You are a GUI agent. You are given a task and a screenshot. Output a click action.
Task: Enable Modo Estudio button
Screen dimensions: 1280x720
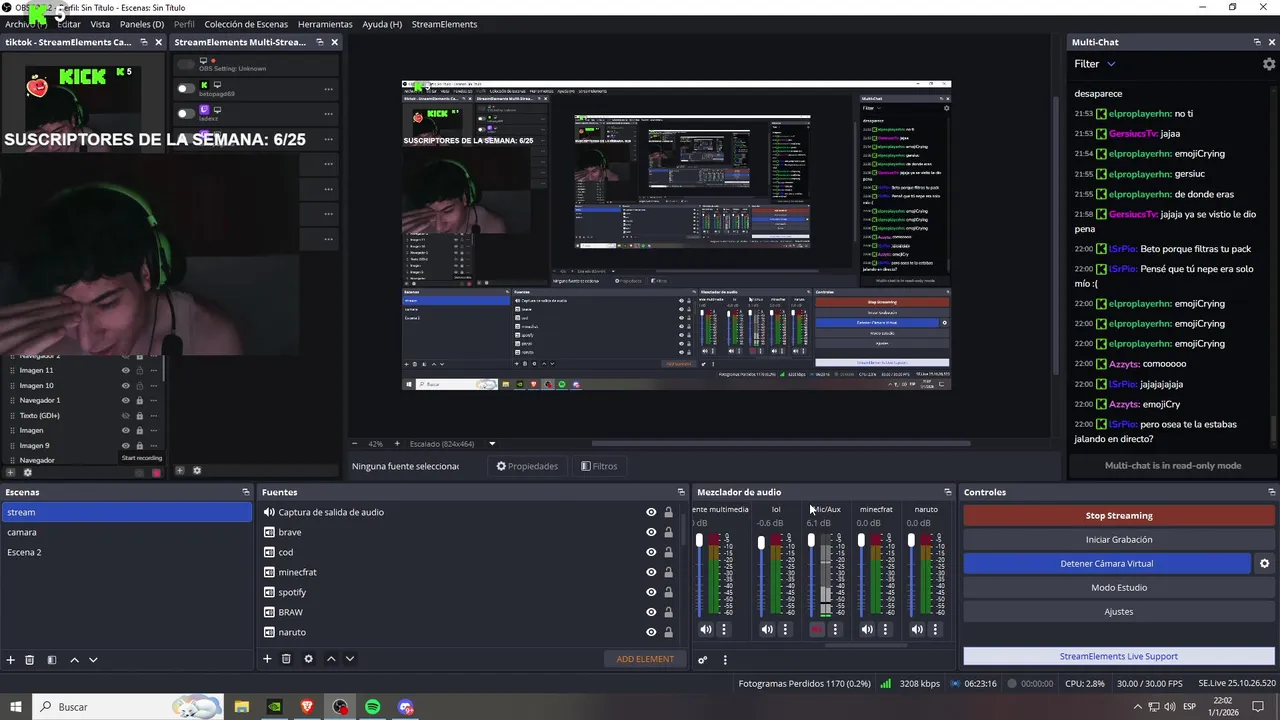(1119, 588)
